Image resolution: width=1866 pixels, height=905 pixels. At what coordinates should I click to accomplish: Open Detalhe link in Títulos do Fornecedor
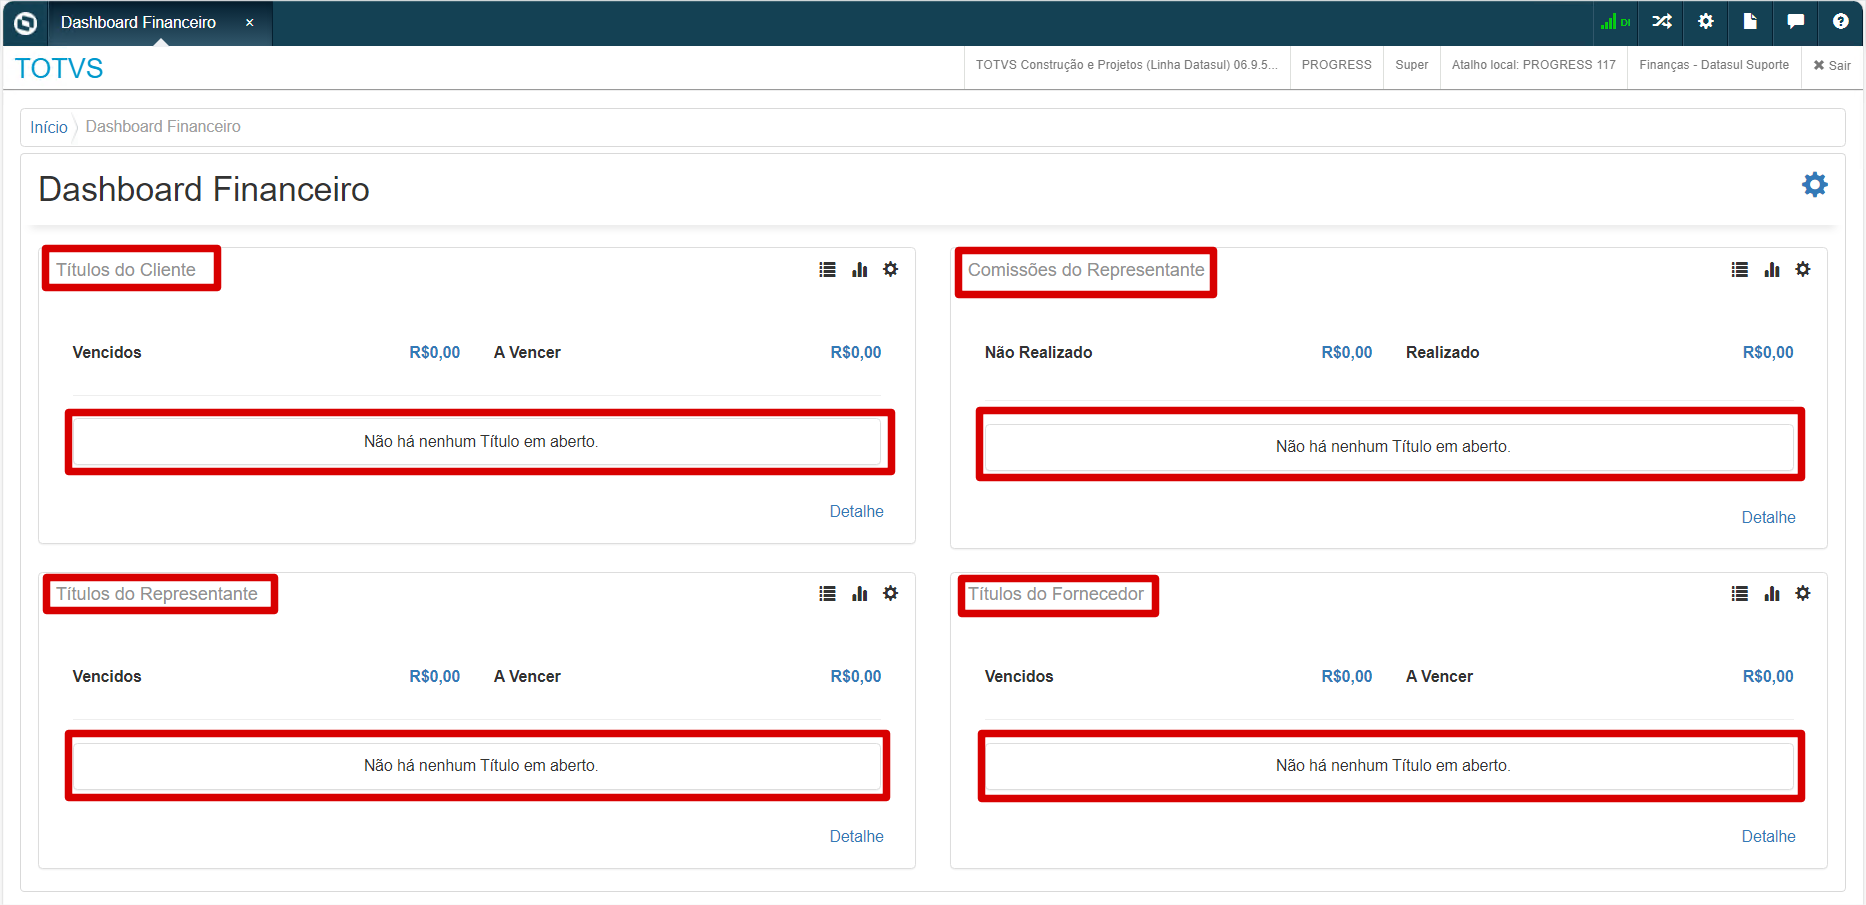pyautogui.click(x=1768, y=836)
